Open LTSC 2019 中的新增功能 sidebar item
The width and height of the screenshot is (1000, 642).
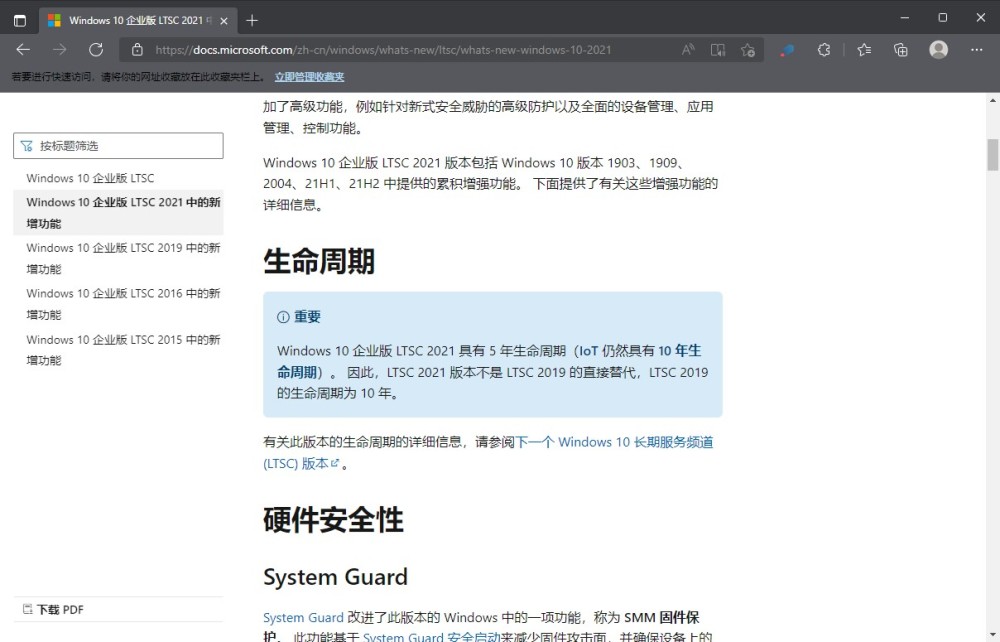[x=122, y=258]
